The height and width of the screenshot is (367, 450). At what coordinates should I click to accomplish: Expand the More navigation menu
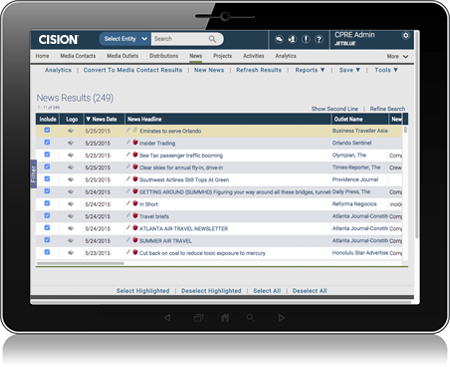pos(397,56)
